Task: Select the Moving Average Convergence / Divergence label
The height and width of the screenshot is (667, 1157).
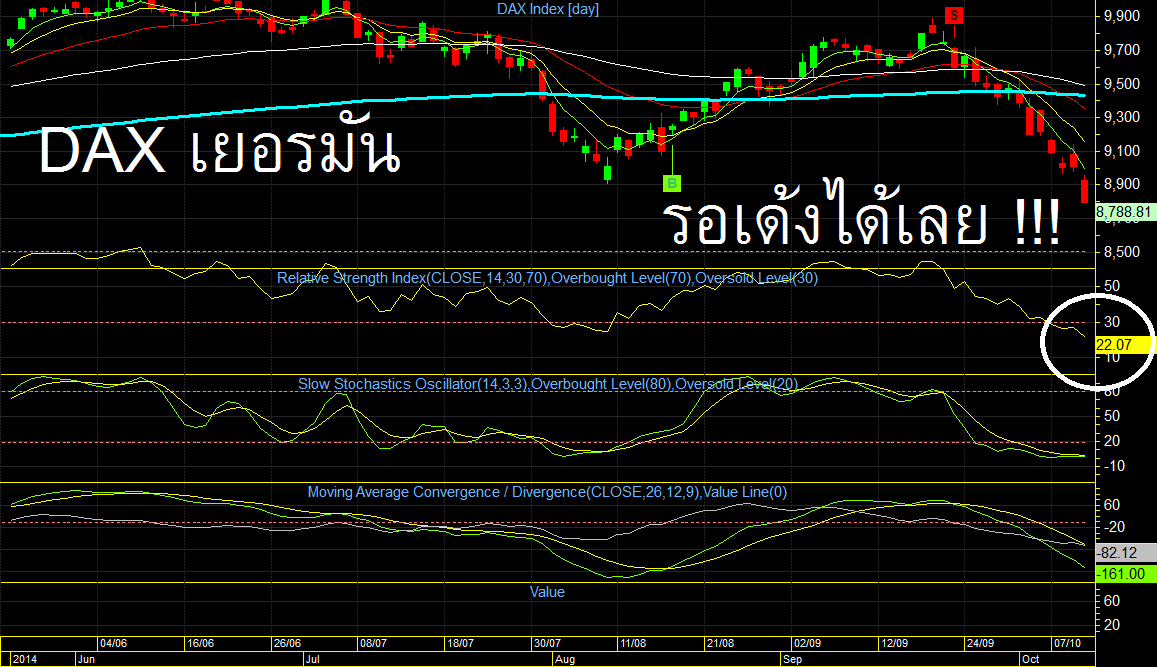Action: coord(548,492)
